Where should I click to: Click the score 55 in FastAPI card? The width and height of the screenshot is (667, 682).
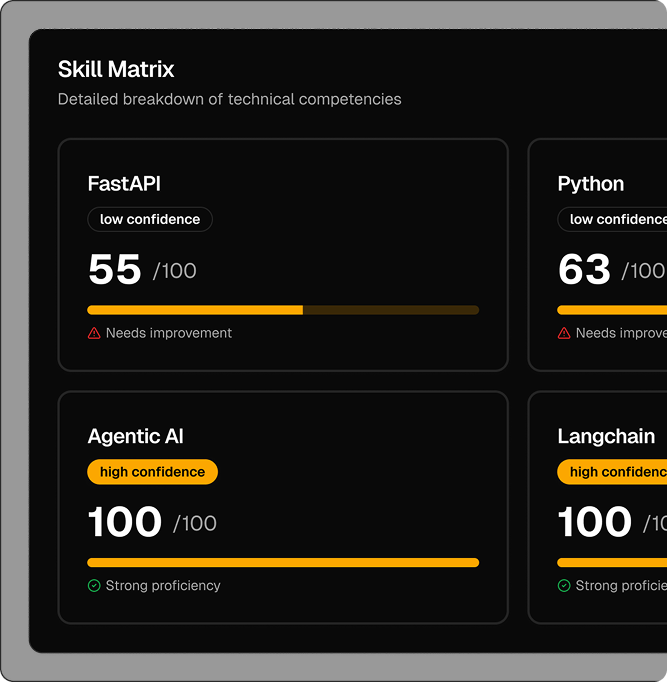click(x=115, y=269)
